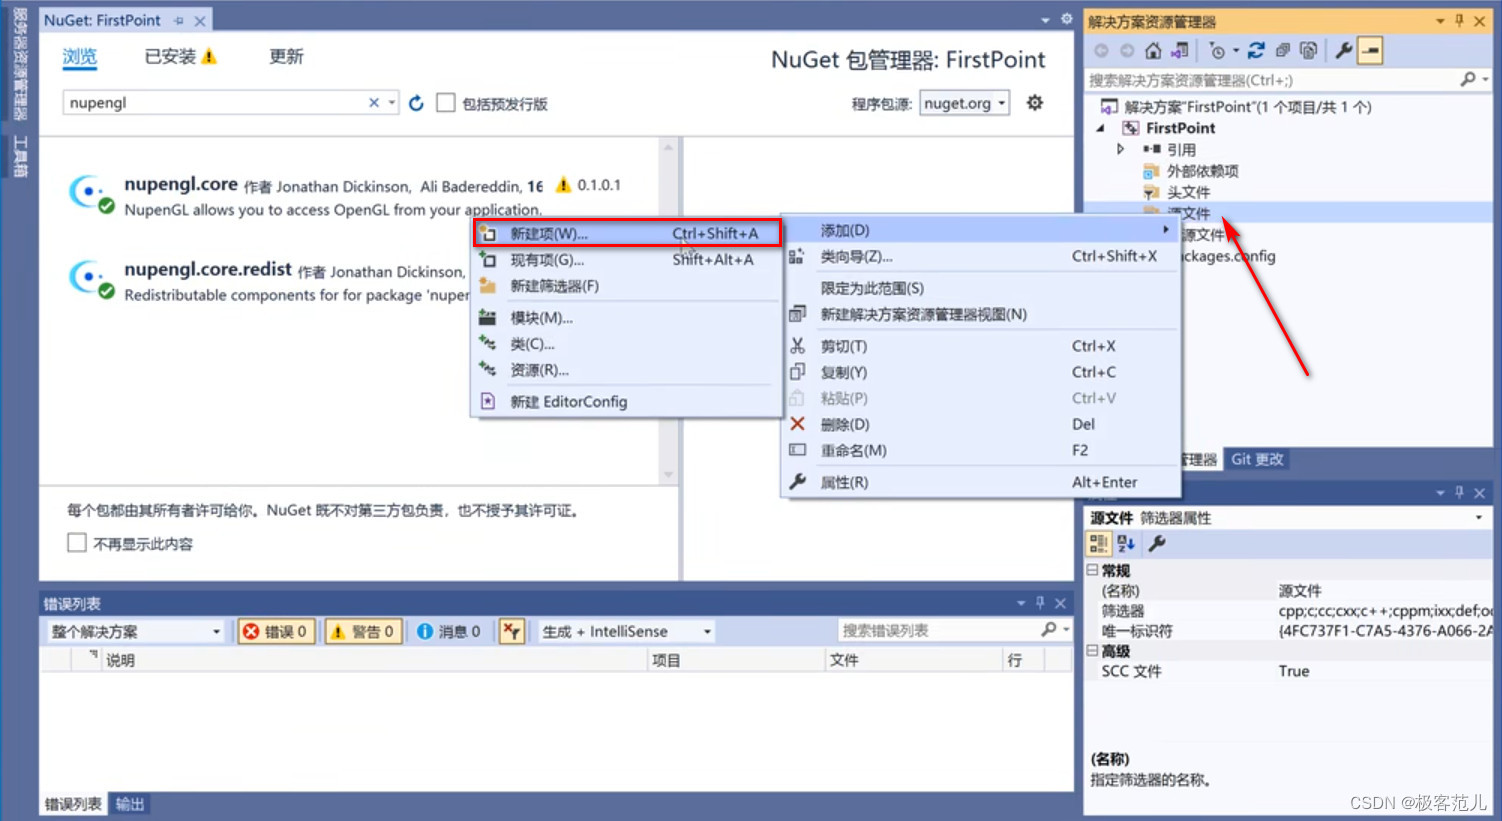Open NuGet settings gear icon
Viewport: 1502px width, 821px height.
tap(1035, 102)
